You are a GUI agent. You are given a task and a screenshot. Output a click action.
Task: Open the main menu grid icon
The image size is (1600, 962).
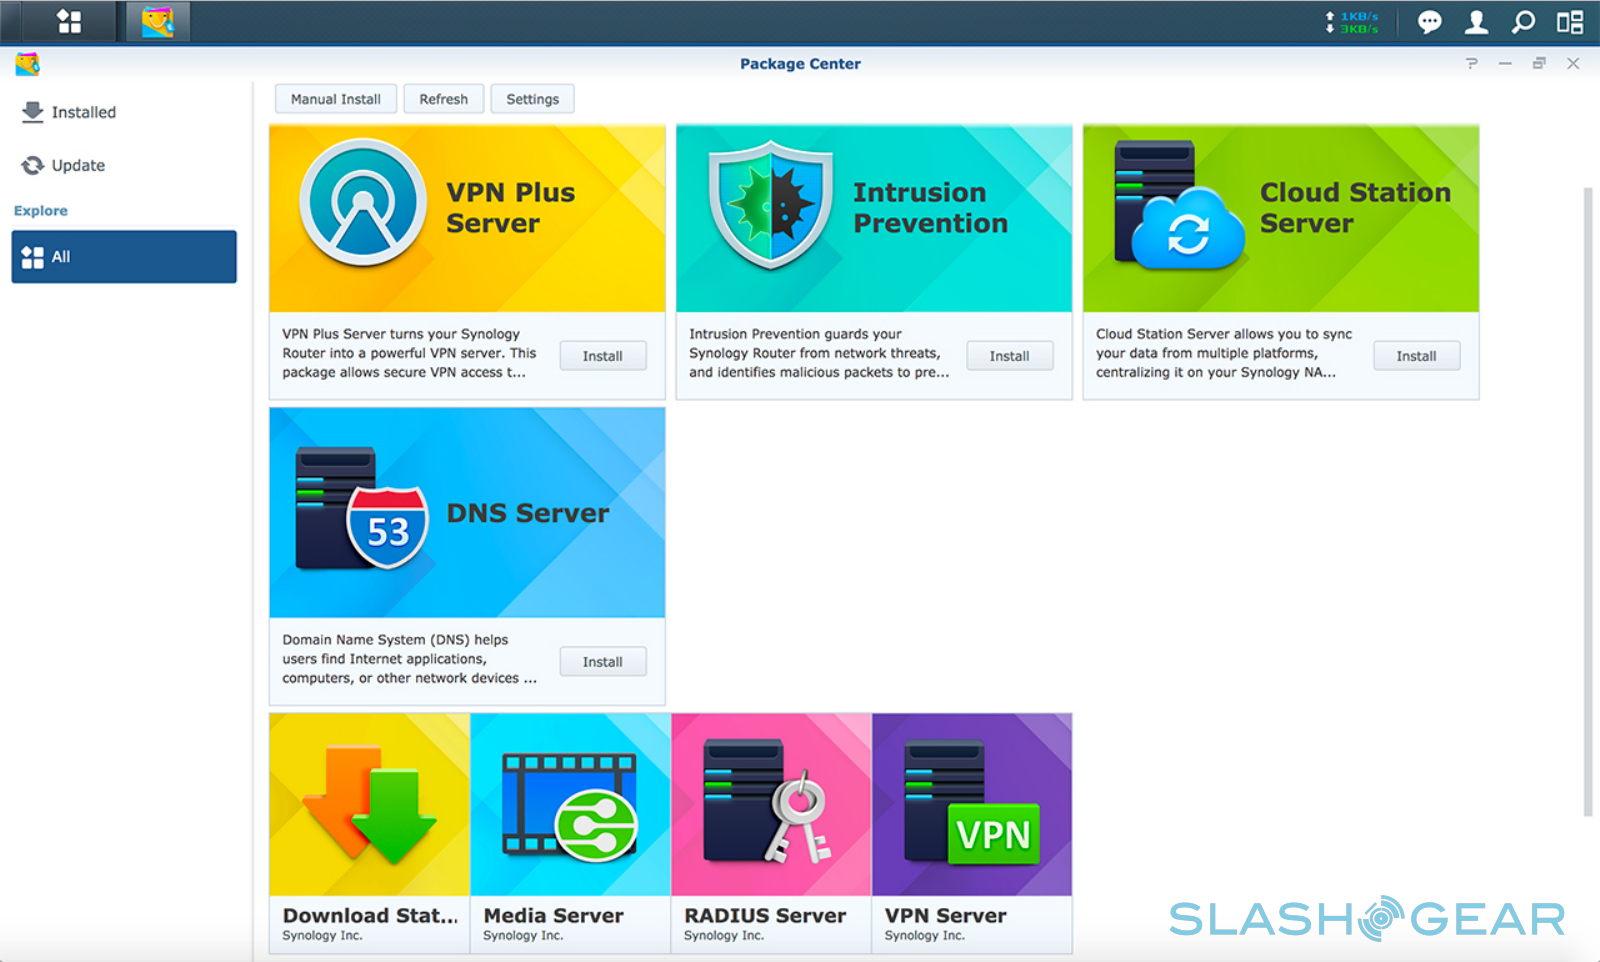click(x=69, y=21)
